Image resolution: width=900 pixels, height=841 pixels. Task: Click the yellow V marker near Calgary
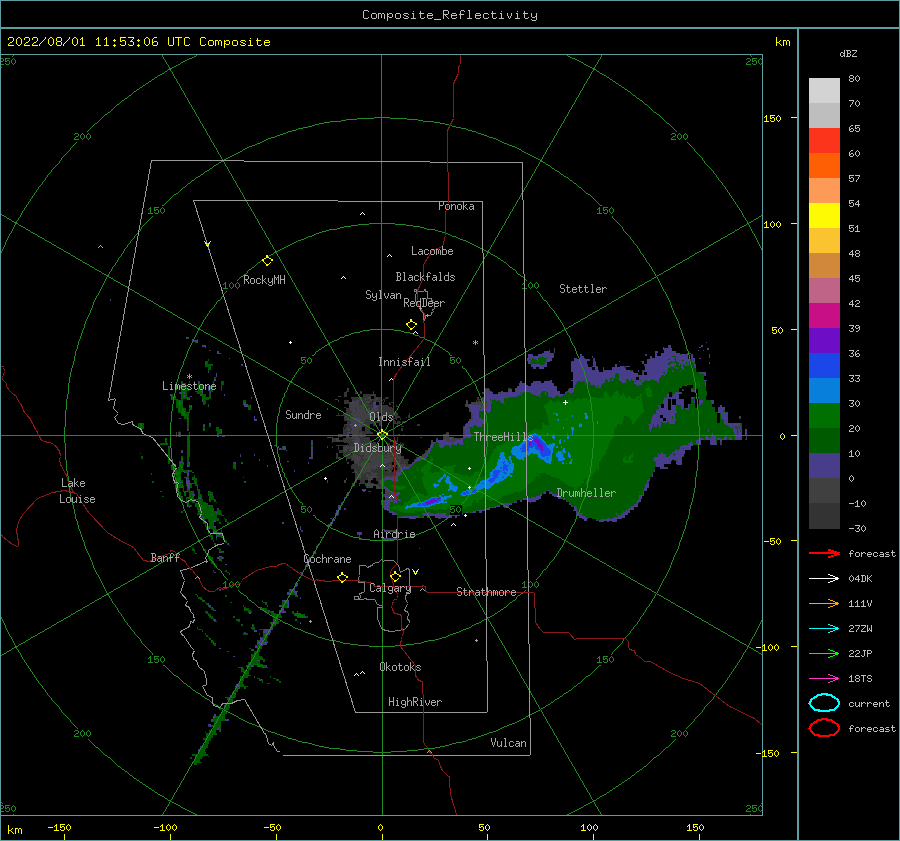(x=416, y=572)
